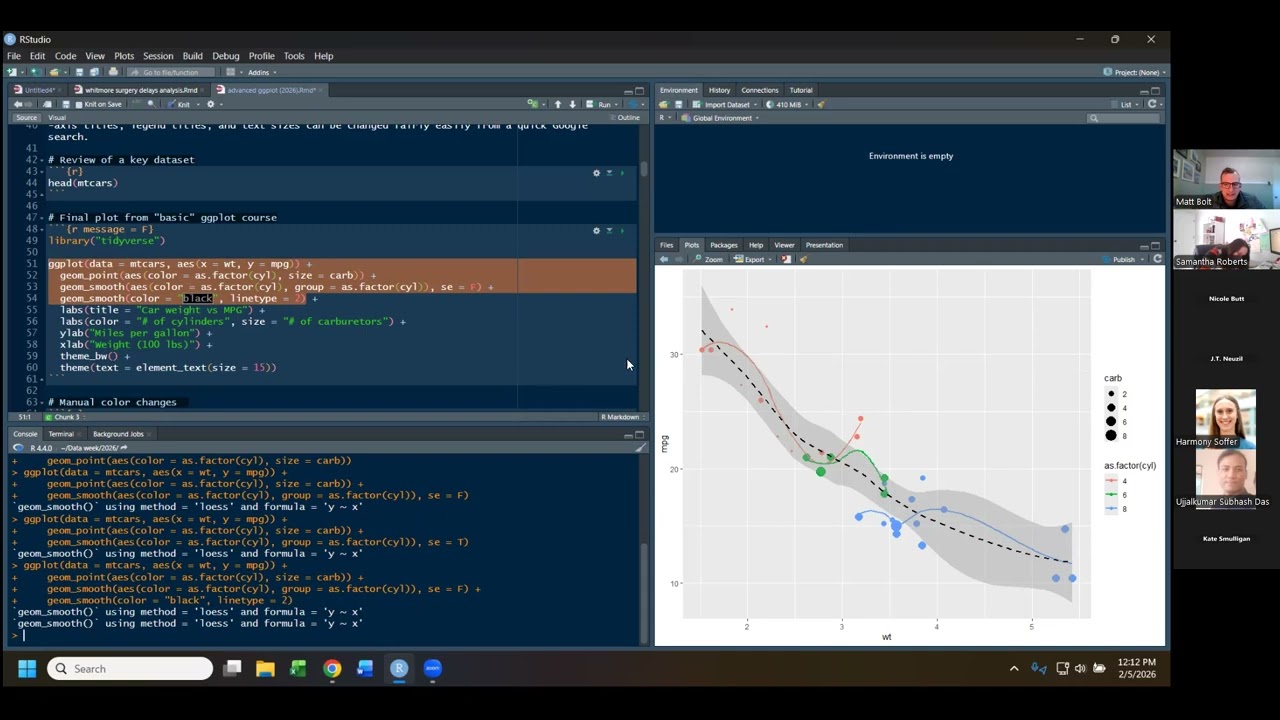Image resolution: width=1280 pixels, height=720 pixels.
Task: Insert a new code chunk
Action: pyautogui.click(x=533, y=104)
